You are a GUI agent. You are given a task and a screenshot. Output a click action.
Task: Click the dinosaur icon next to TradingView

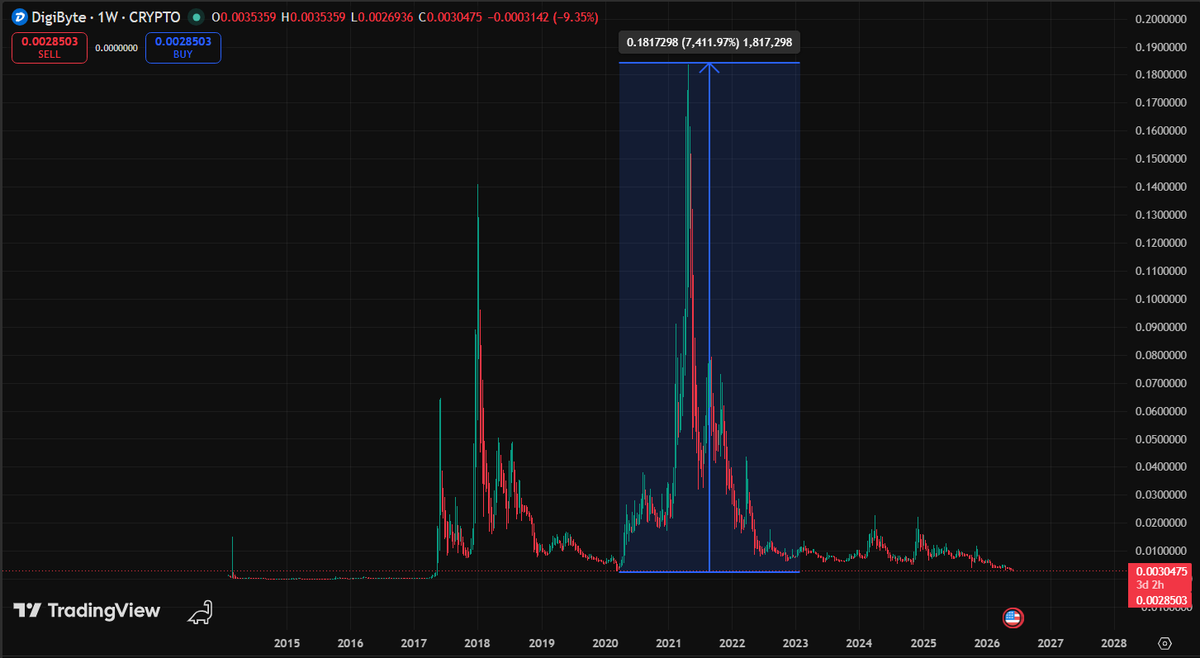(x=203, y=613)
